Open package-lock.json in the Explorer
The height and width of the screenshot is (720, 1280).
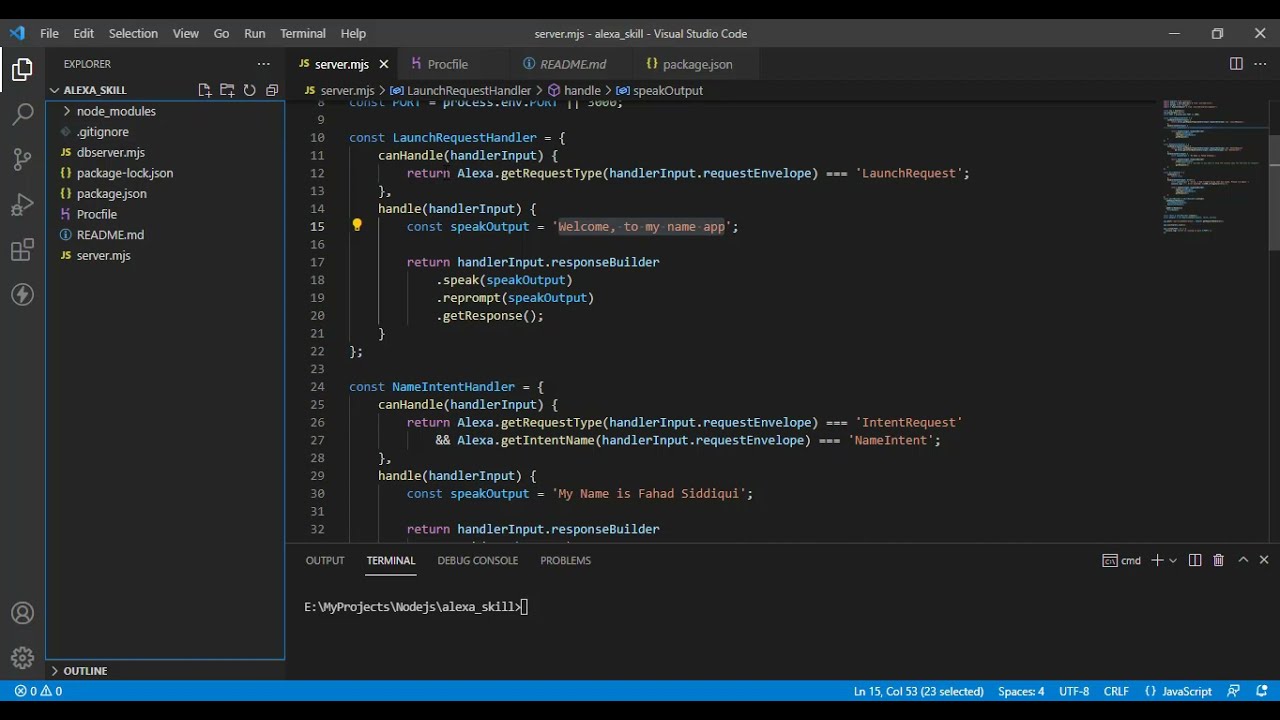(165, 173)
